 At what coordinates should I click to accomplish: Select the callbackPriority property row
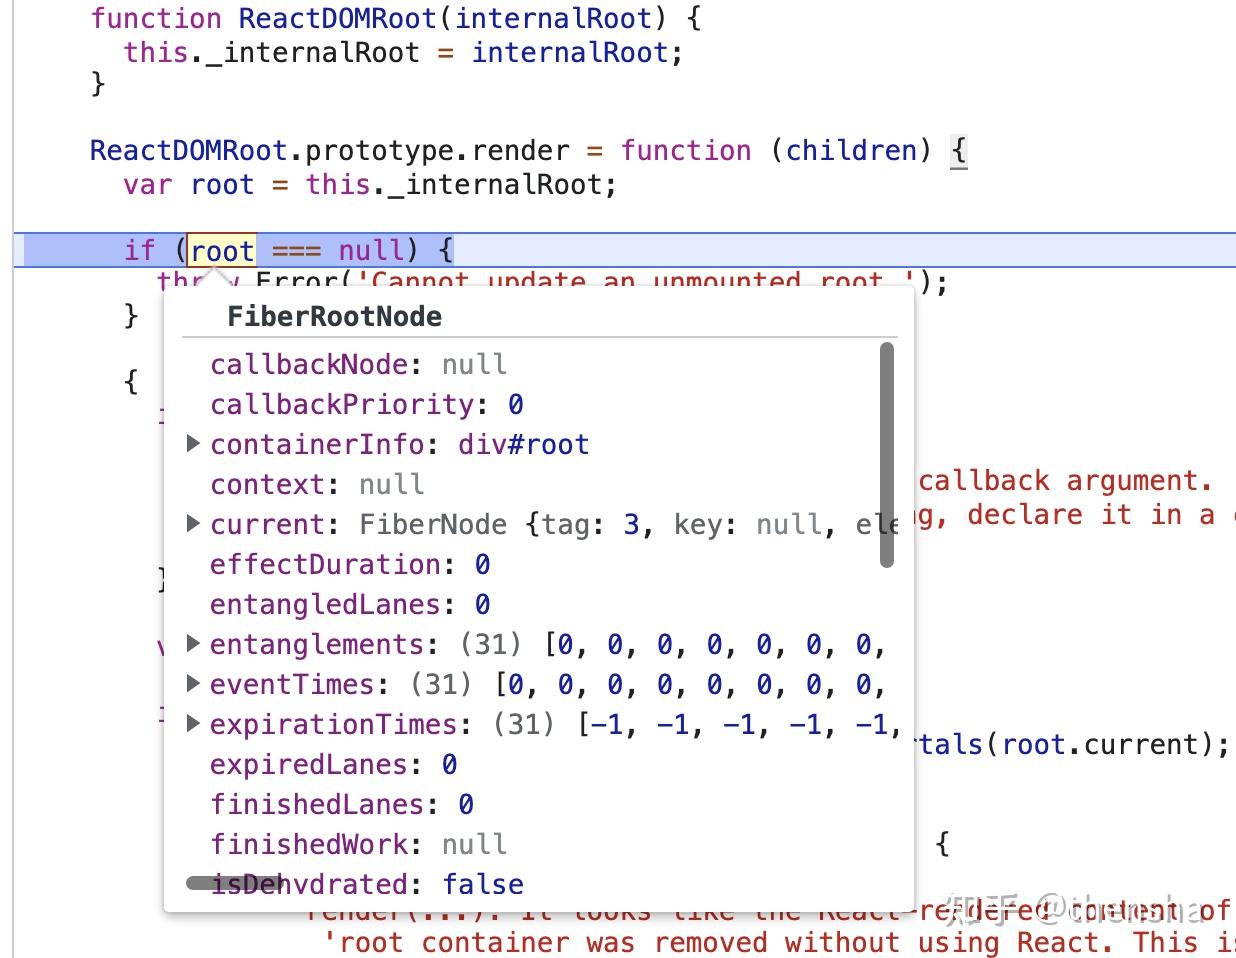click(365, 404)
